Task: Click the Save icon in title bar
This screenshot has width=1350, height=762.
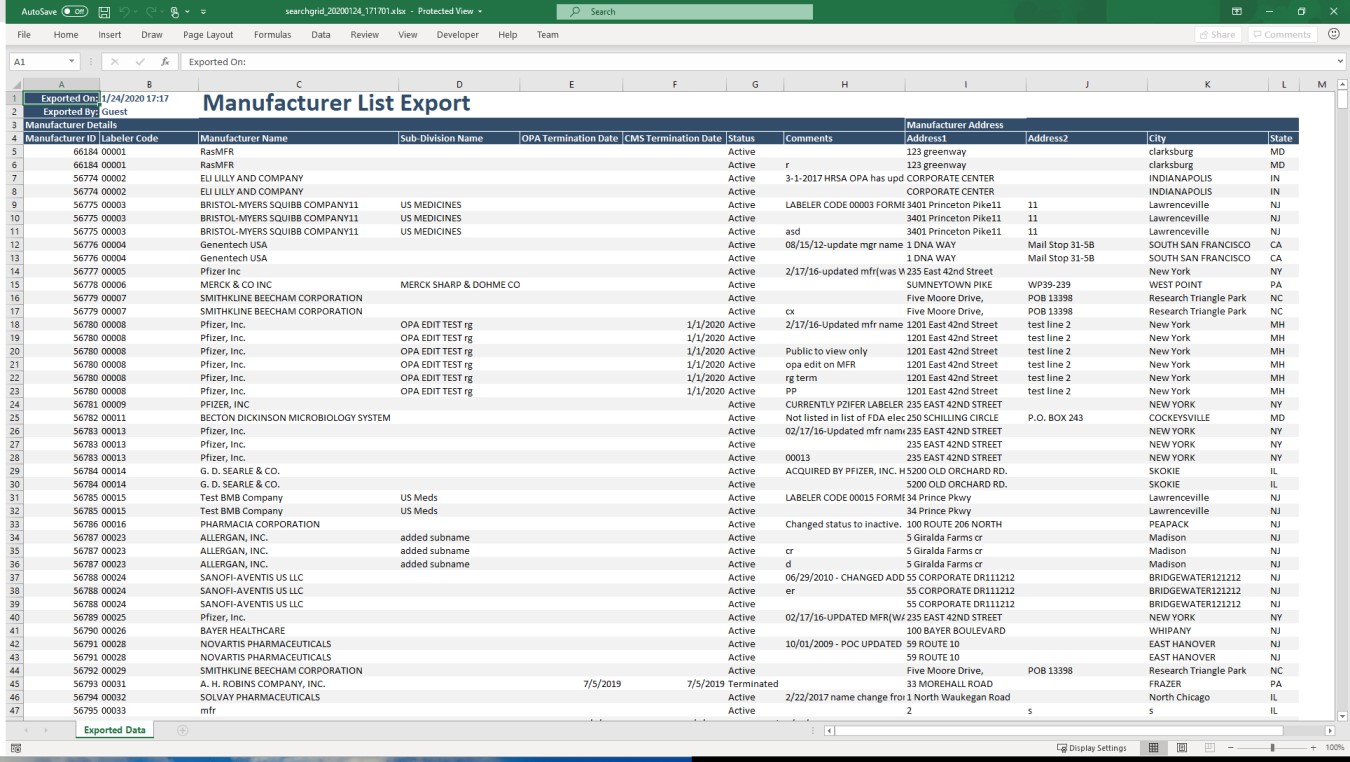Action: tap(105, 11)
